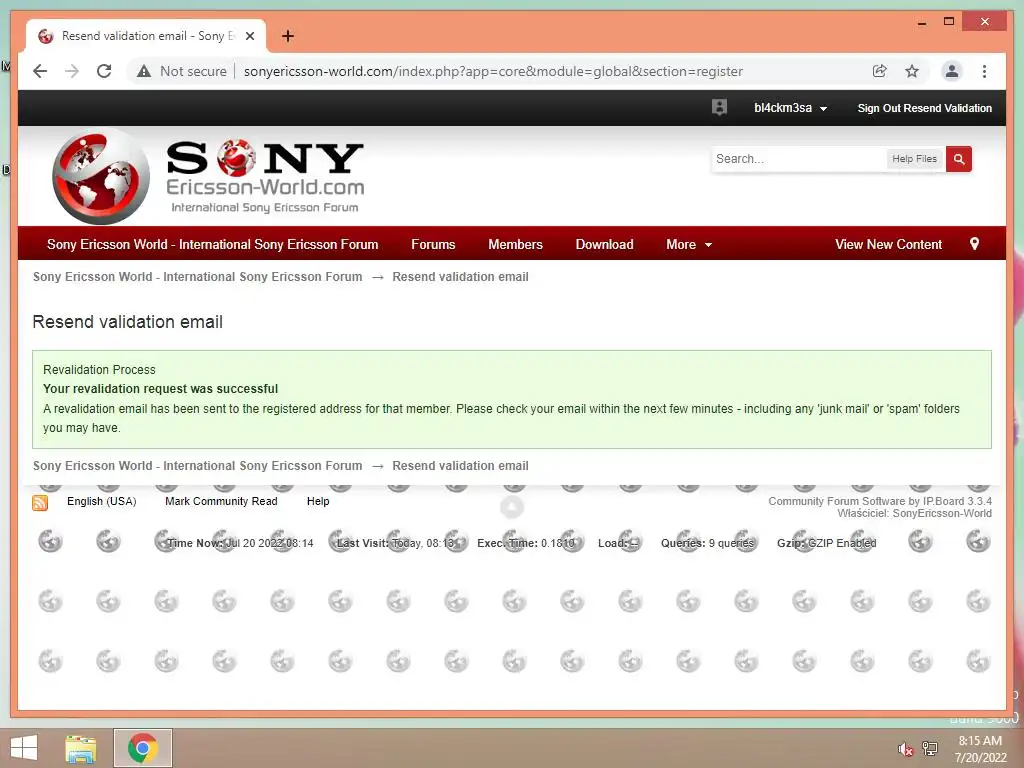Click the IP.Board software credit link
The image size is (1024, 768).
click(880, 501)
